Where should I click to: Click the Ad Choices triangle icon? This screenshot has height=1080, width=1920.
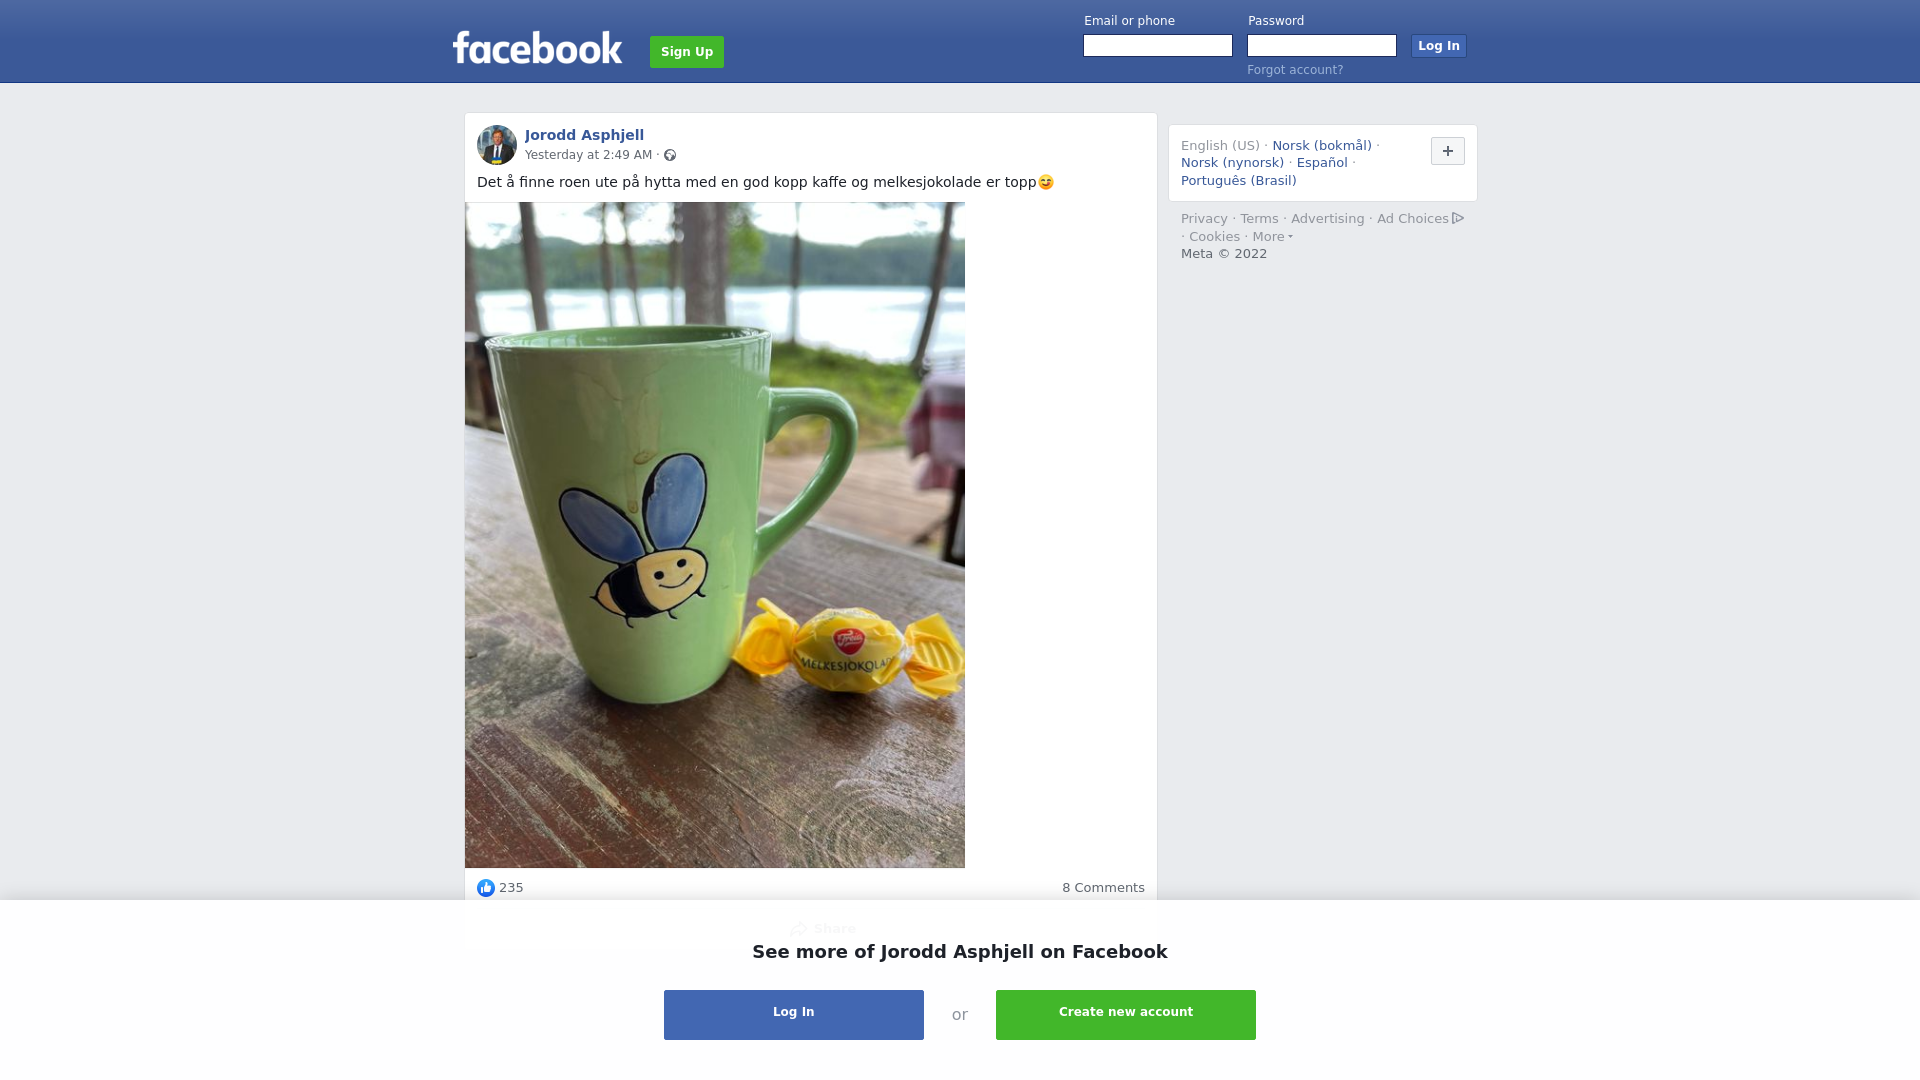point(1458,218)
